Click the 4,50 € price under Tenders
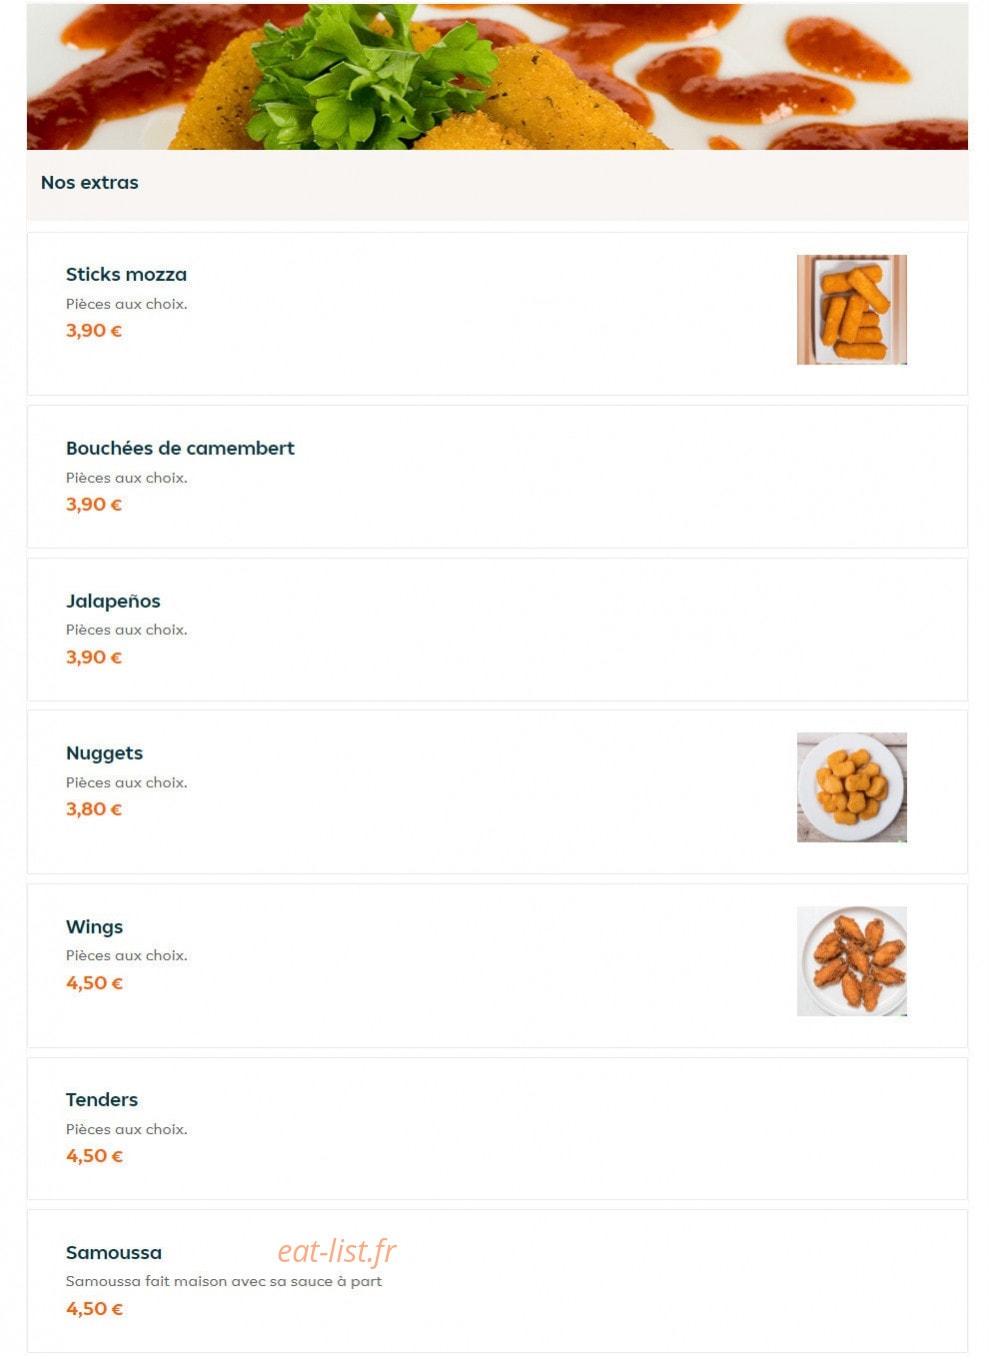The height and width of the screenshot is (1356, 989). click(x=94, y=1156)
